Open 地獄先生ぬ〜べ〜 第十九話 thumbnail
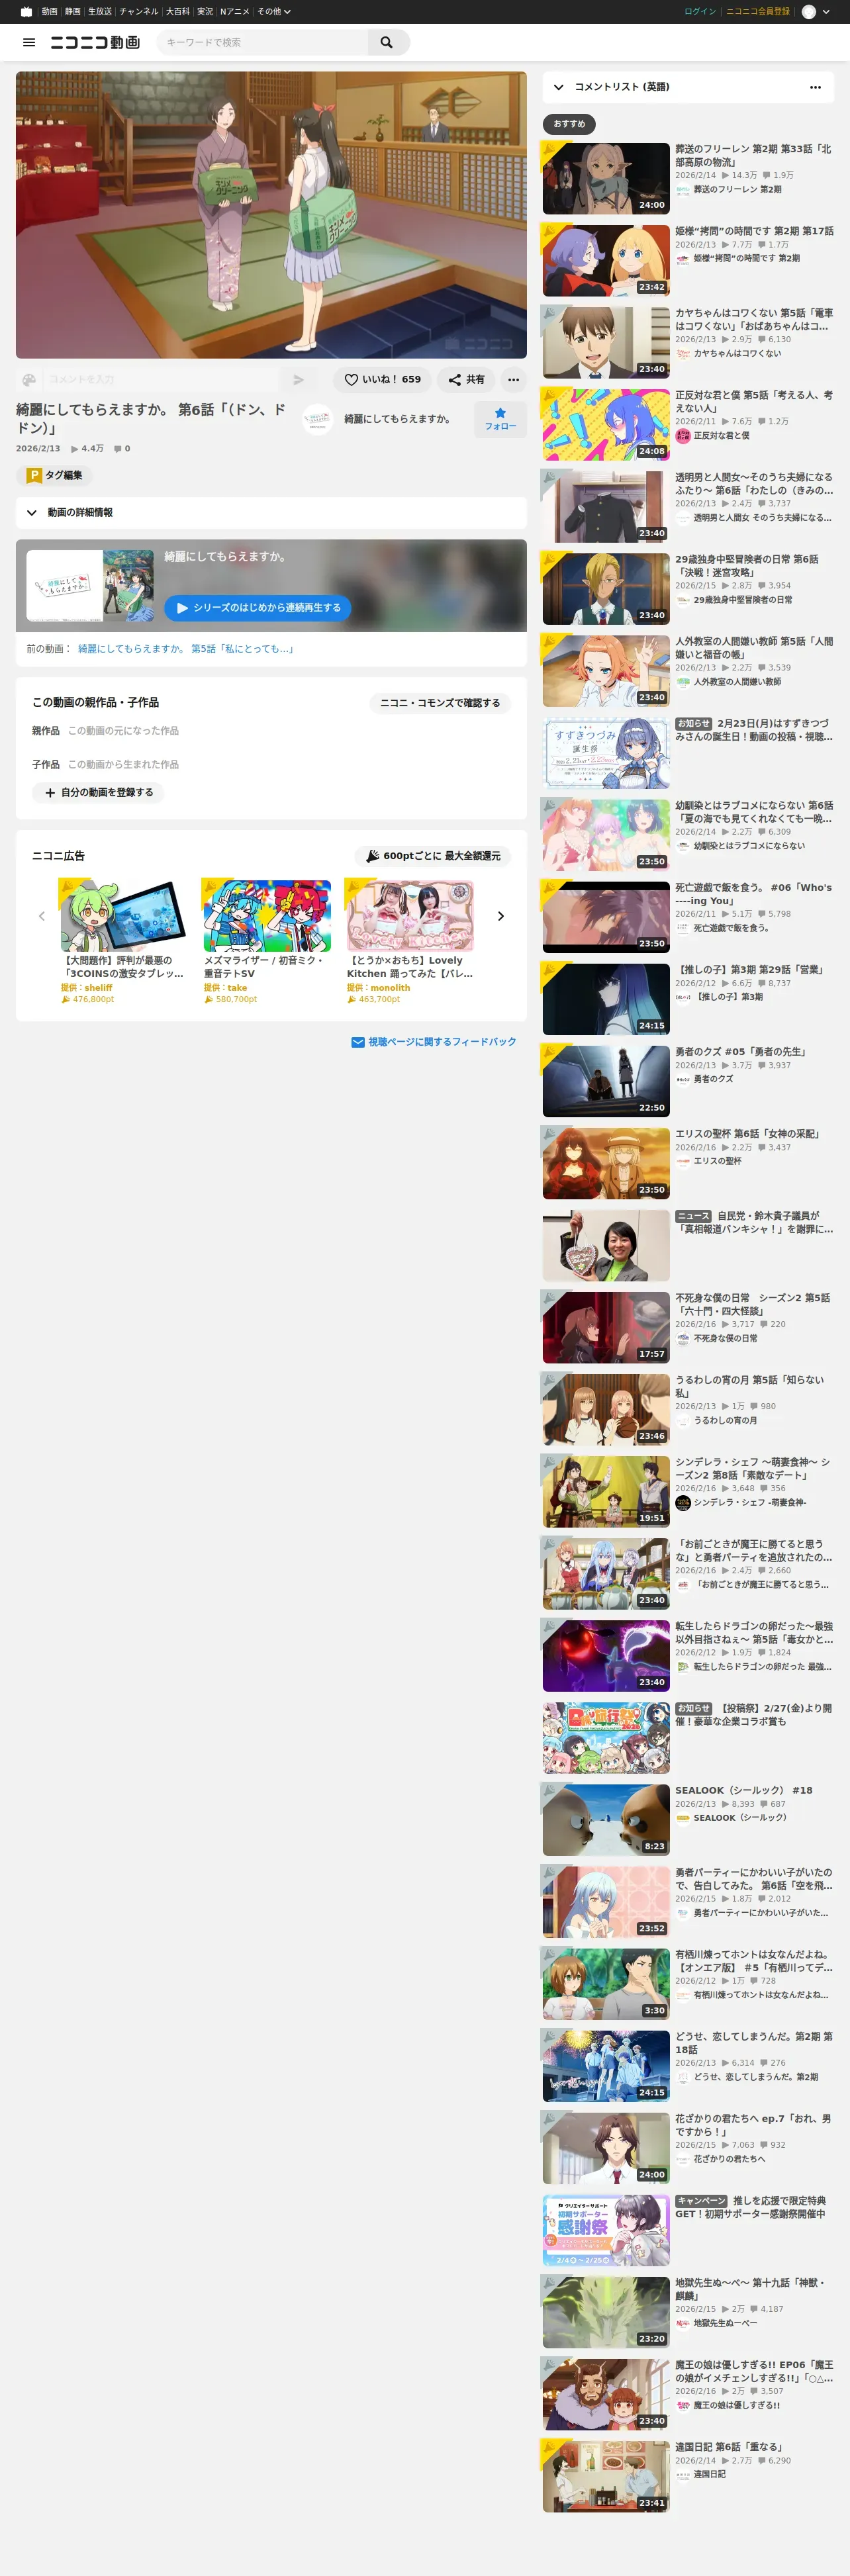 tap(606, 2312)
